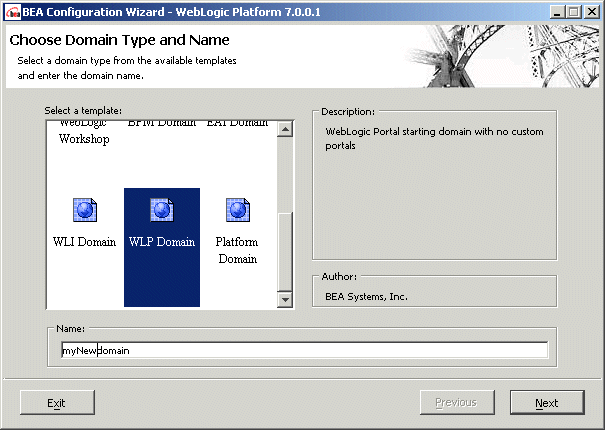This screenshot has height=430, width=605.
Task: Close the Configuration Wizard window
Action: (x=592, y=12)
